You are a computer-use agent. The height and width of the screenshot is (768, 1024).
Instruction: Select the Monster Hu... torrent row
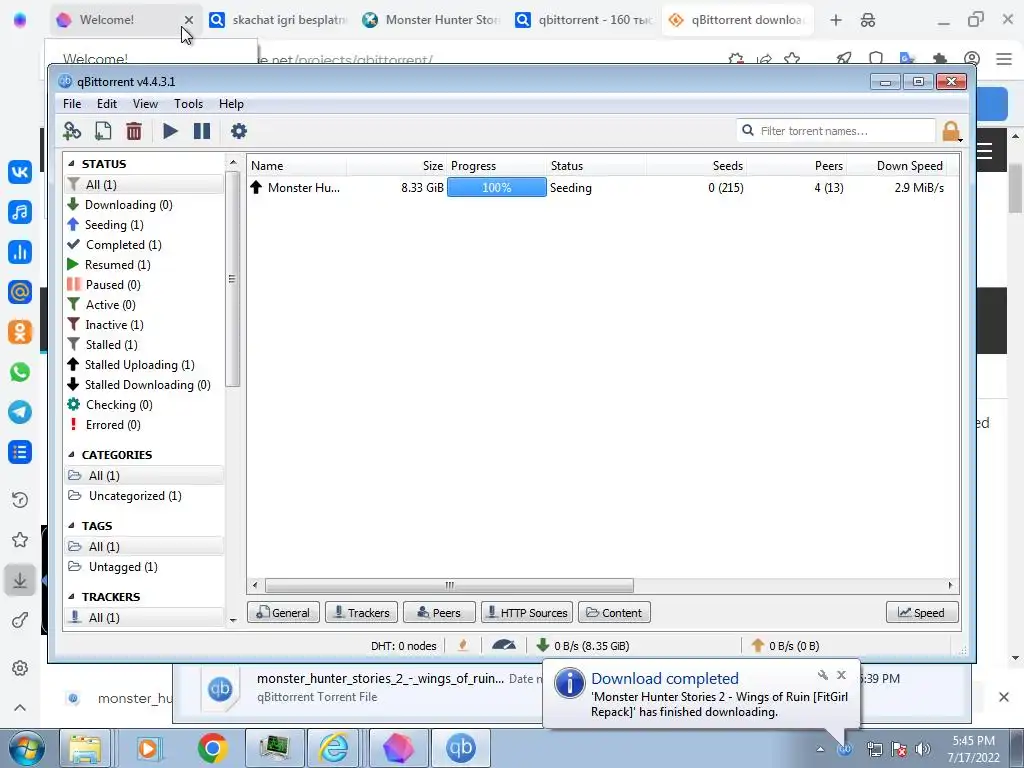coord(602,187)
